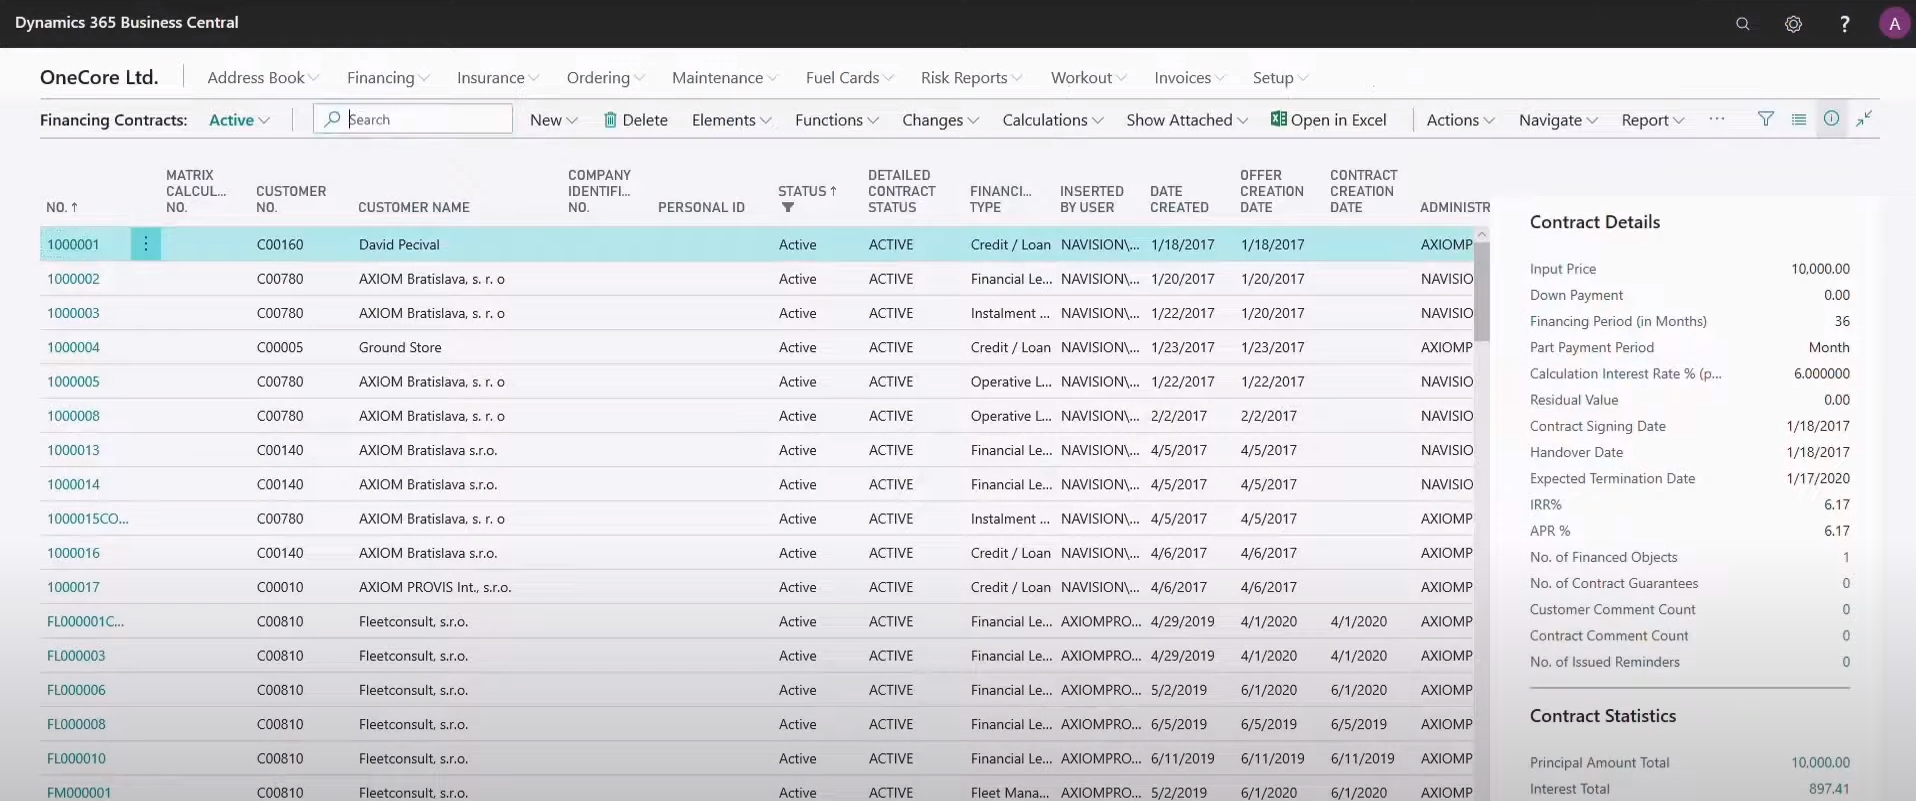Viewport: 1916px width, 801px height.
Task: Click No. of Financed Objects value
Action: pyautogui.click(x=1846, y=557)
